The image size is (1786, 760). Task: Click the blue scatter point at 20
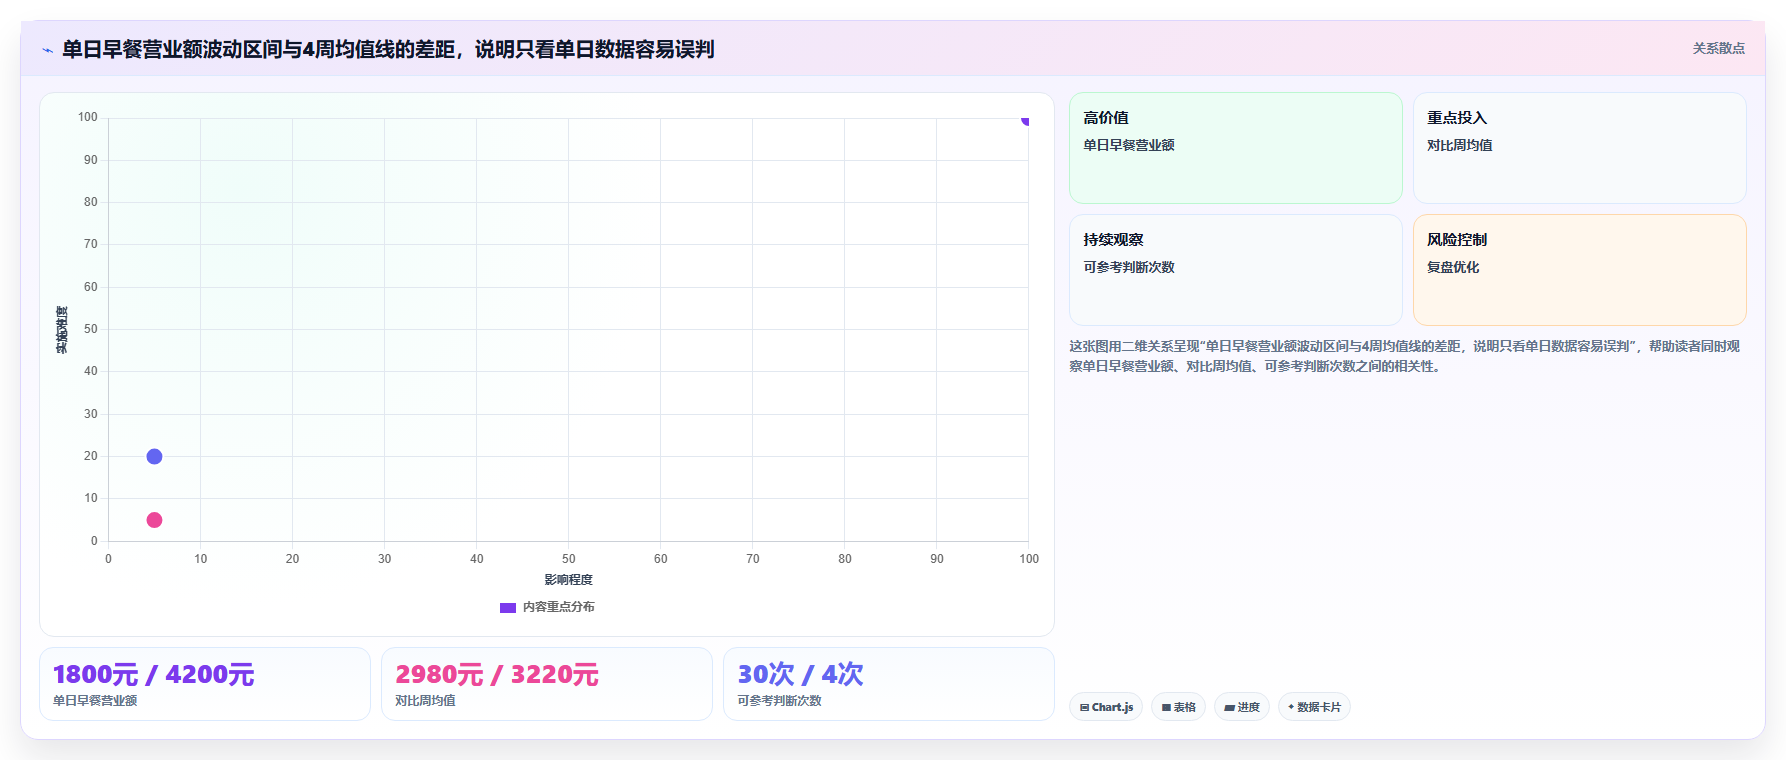[154, 456]
